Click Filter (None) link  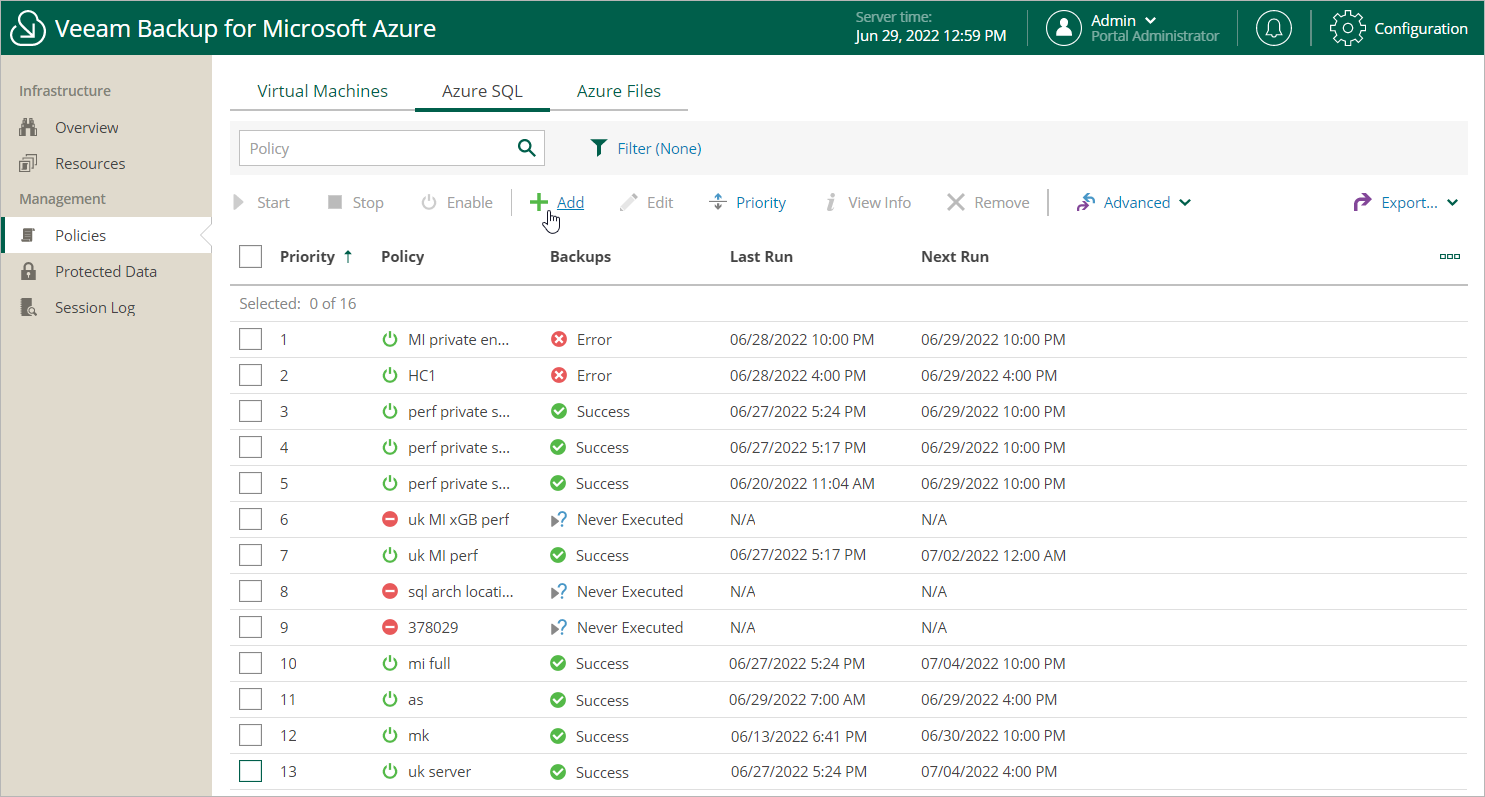(659, 148)
